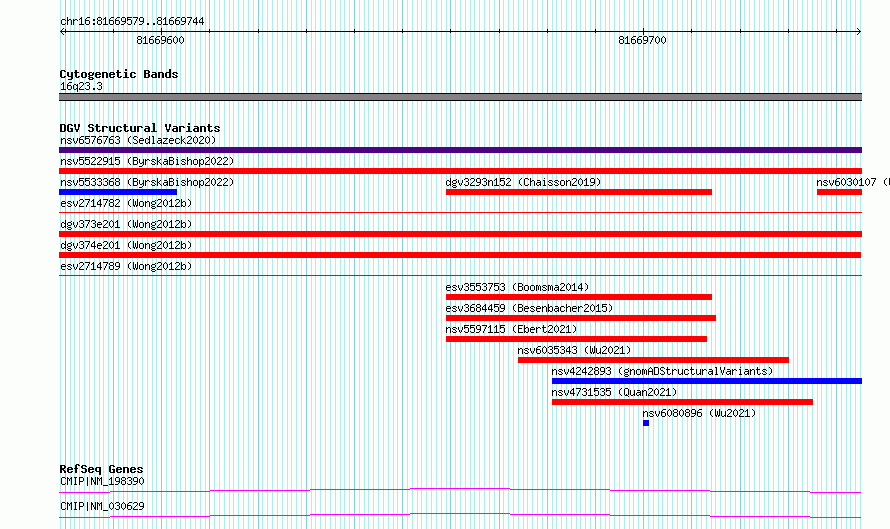Click the red nsv6035343 variant bar
890x529 pixels.
pyautogui.click(x=653, y=360)
